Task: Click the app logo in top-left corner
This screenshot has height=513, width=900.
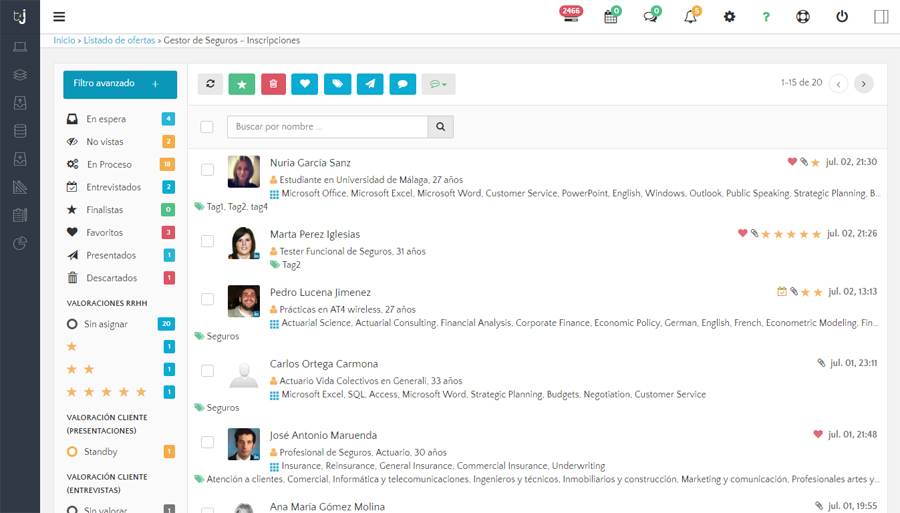Action: [20, 16]
